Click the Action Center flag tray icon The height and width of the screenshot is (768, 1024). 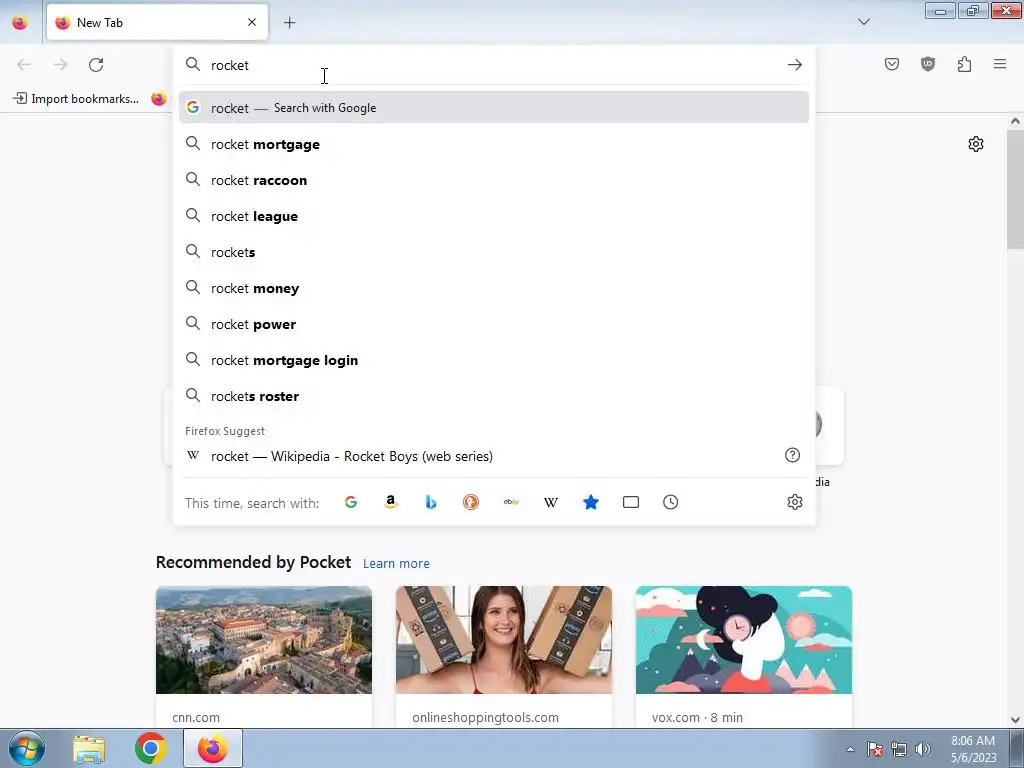tap(874, 749)
